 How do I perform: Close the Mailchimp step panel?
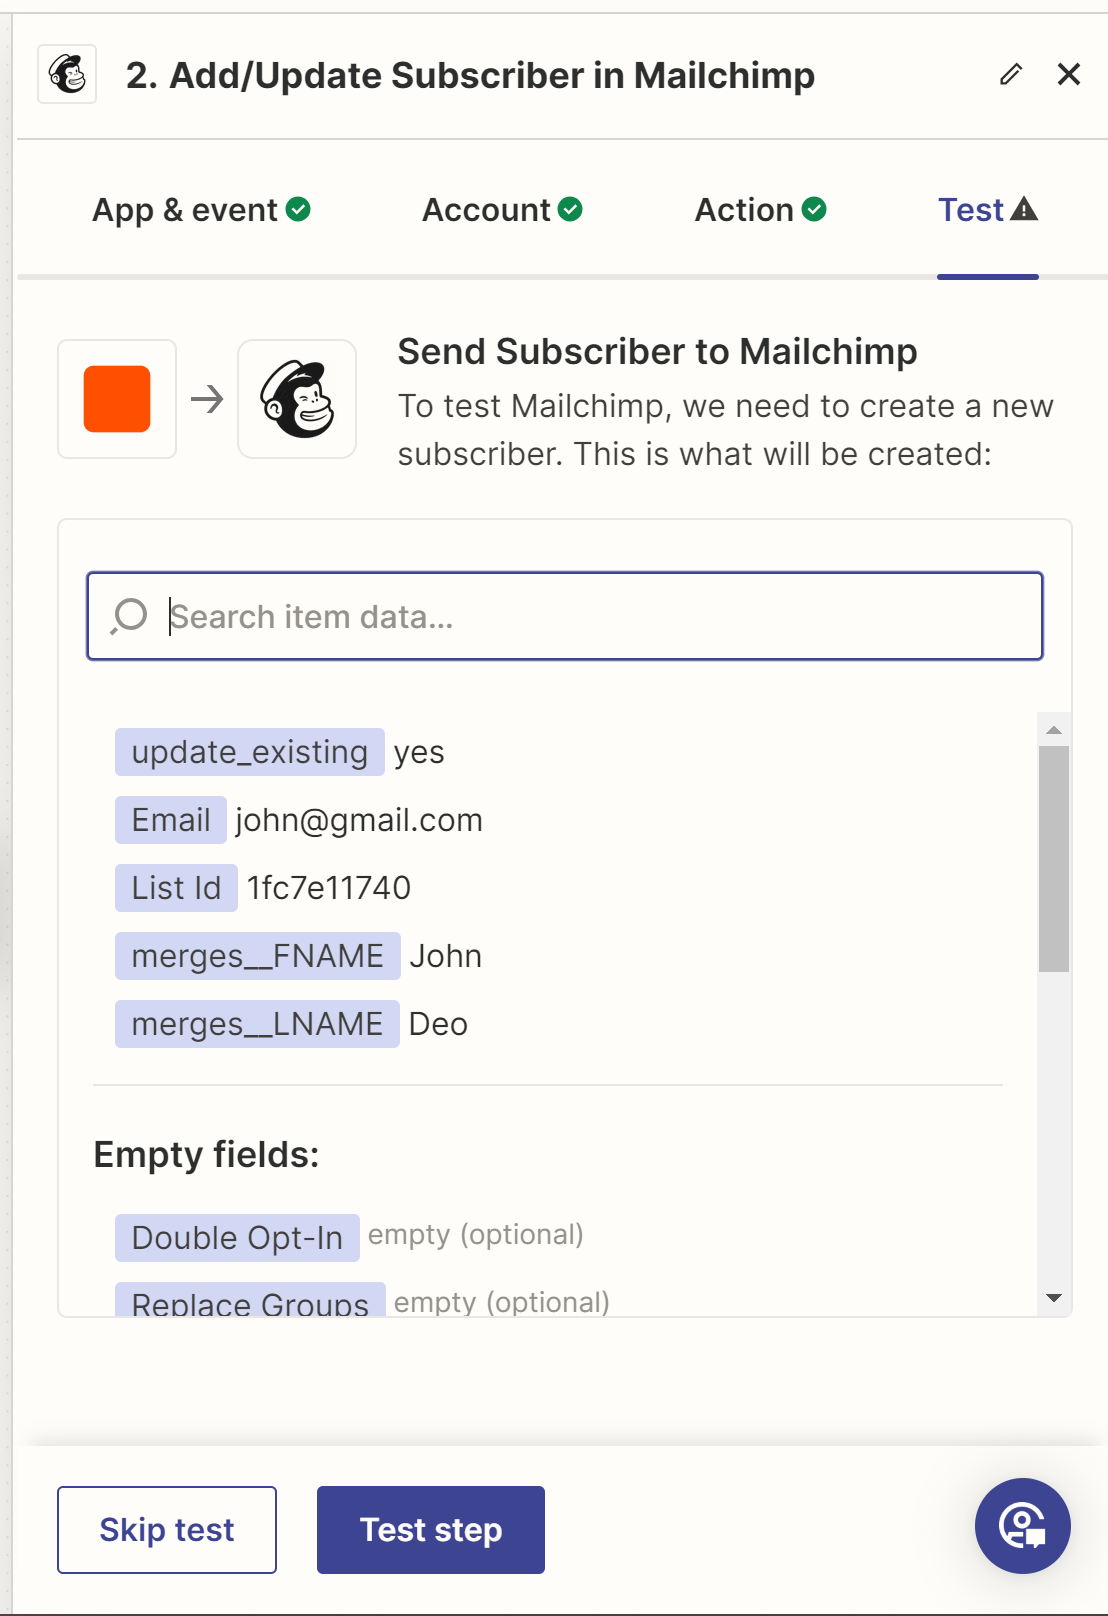pyautogui.click(x=1069, y=74)
